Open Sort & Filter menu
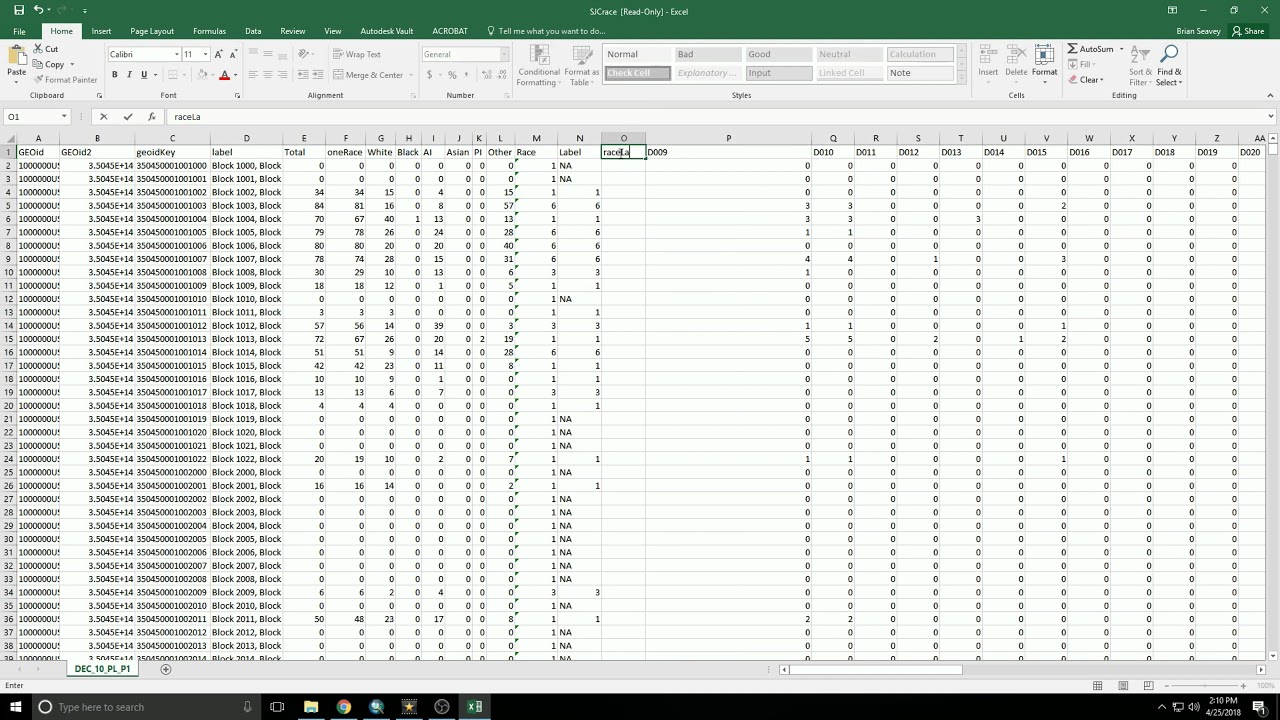1280x720 pixels. pos(1141,66)
